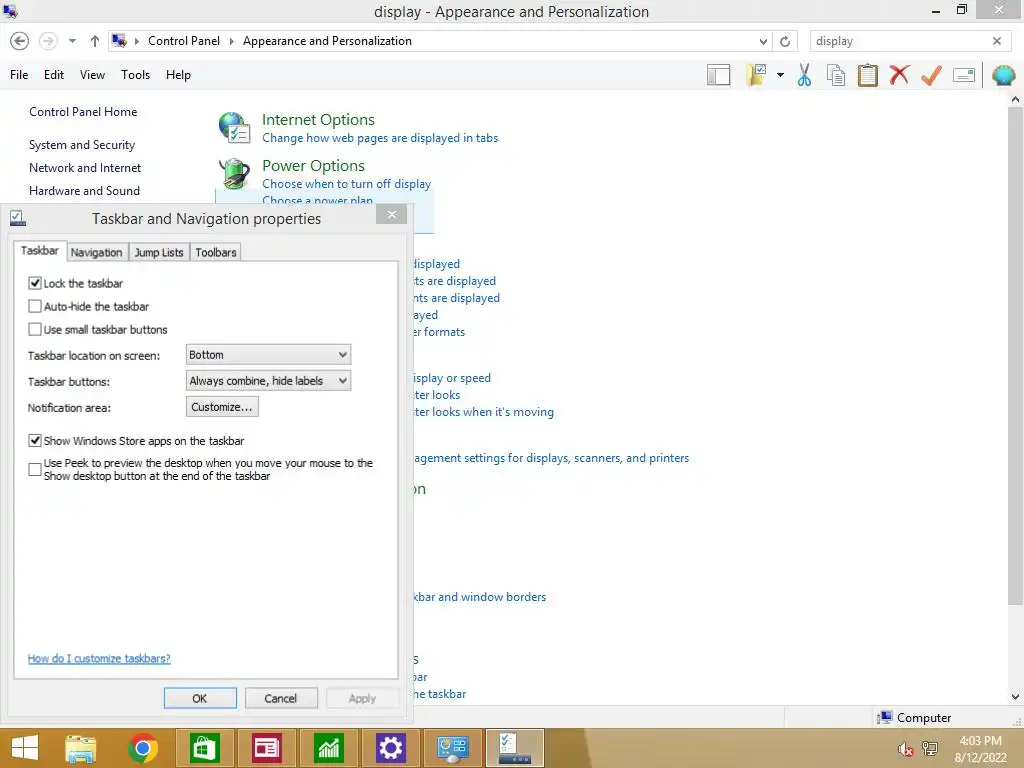The height and width of the screenshot is (768, 1024).
Task: Open Power Options heading link
Action: pos(313,166)
